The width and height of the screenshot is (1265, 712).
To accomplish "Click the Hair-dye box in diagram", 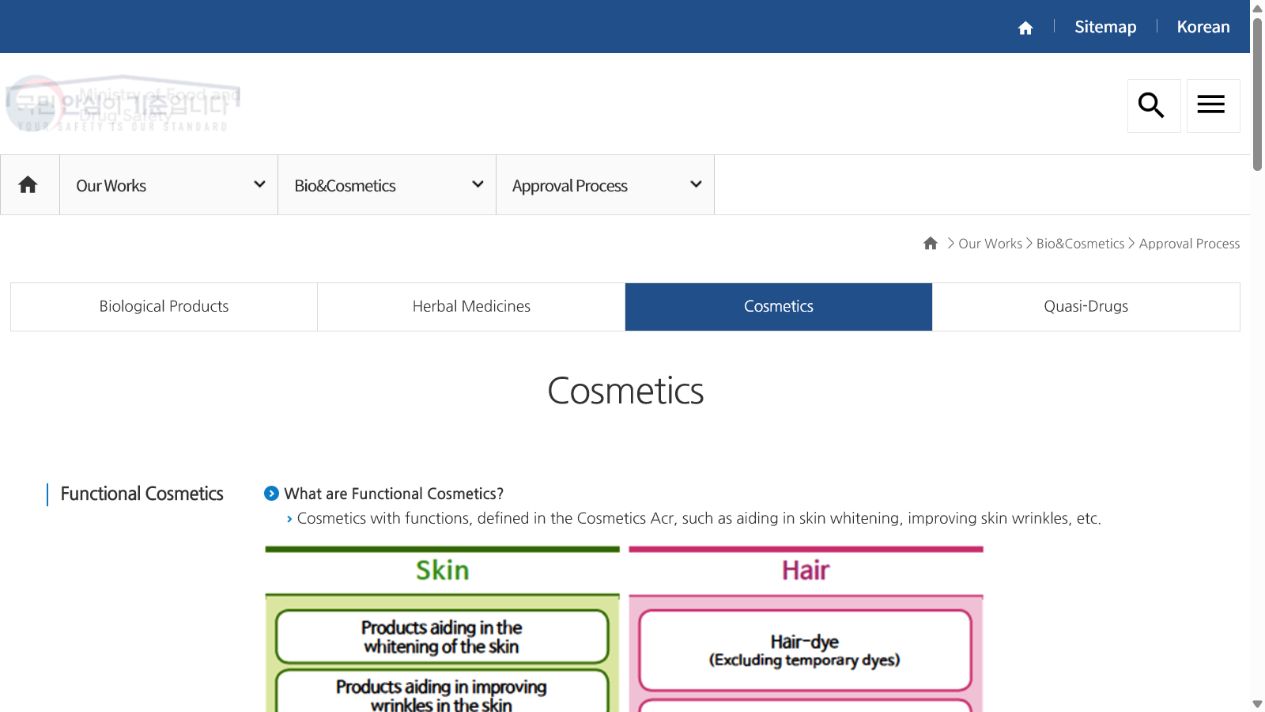I will coord(805,650).
